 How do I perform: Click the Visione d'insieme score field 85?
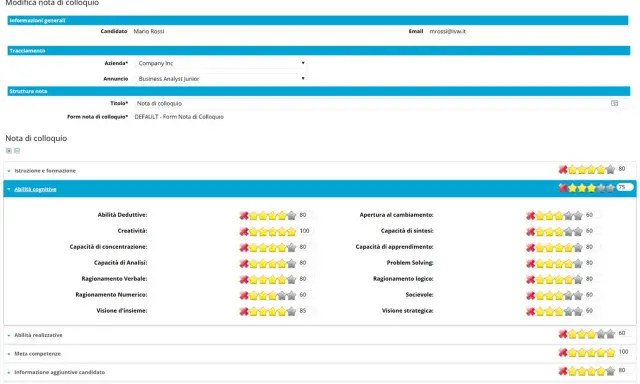[x=305, y=311]
